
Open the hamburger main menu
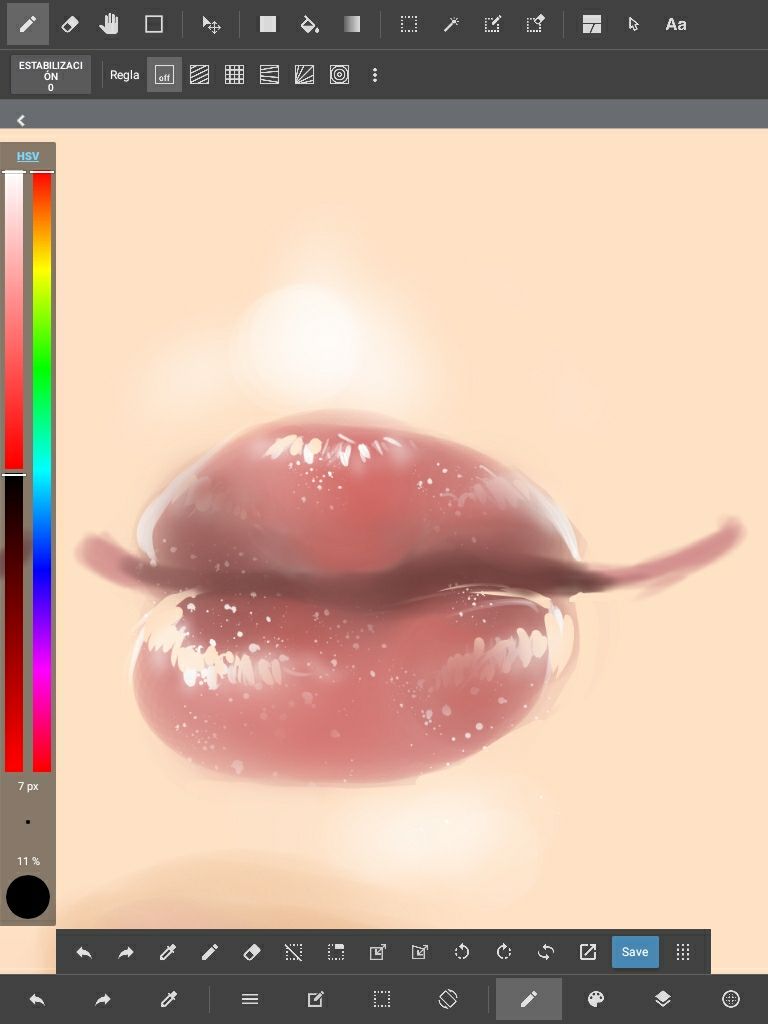[x=250, y=999]
